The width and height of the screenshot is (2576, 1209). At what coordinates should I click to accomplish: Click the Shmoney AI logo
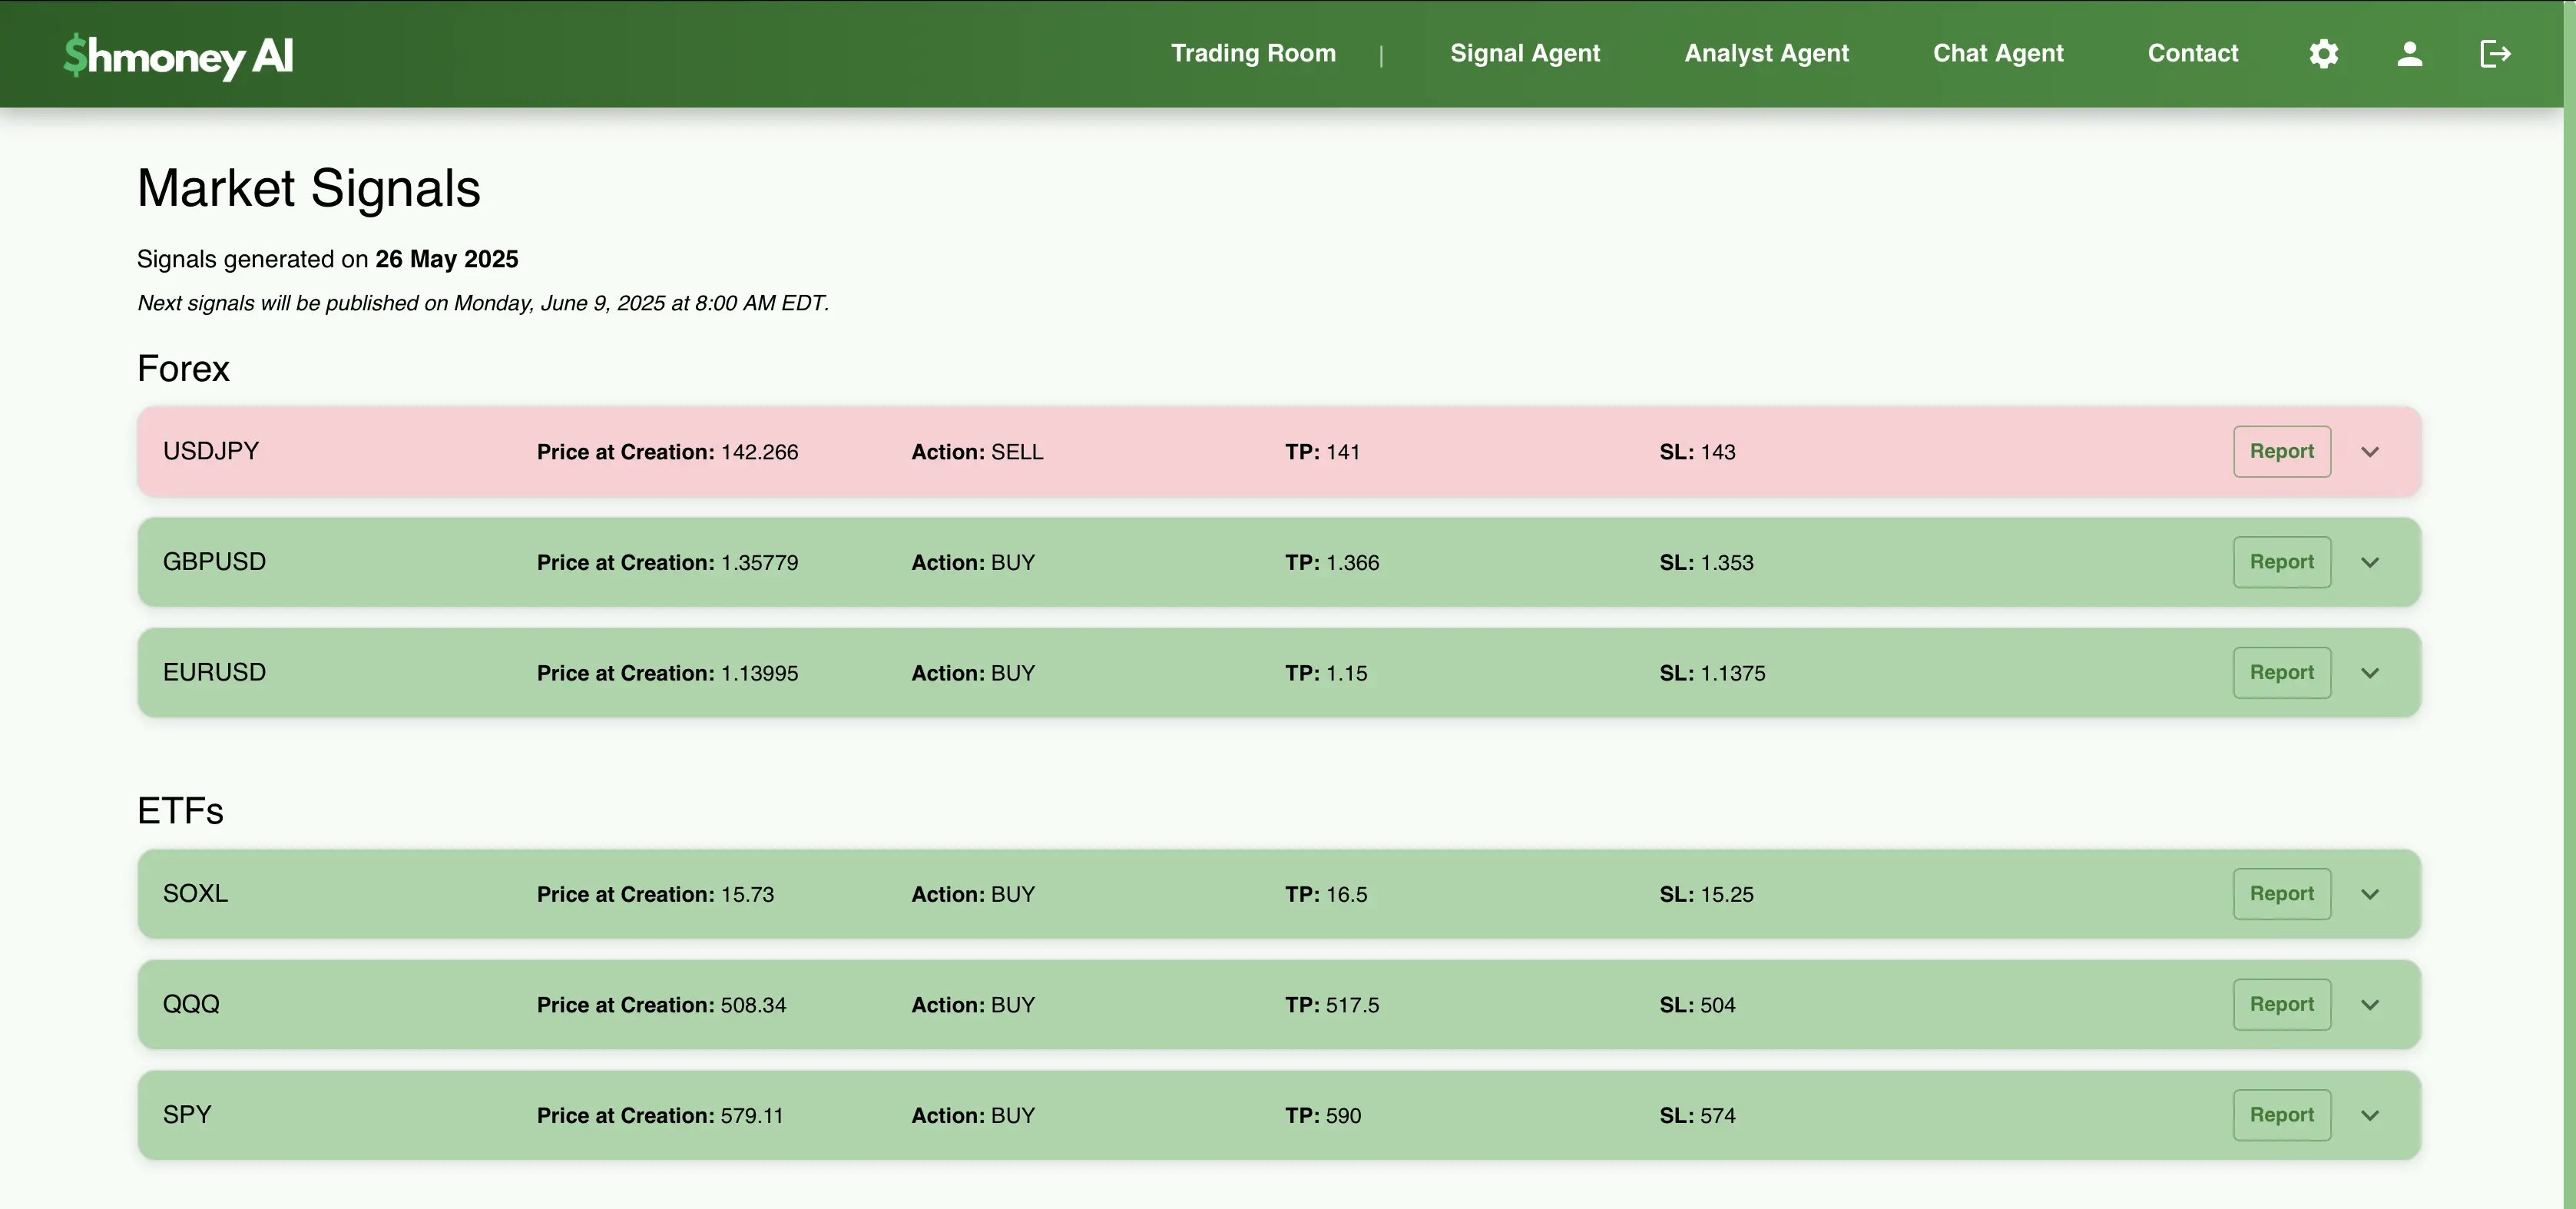tap(178, 55)
